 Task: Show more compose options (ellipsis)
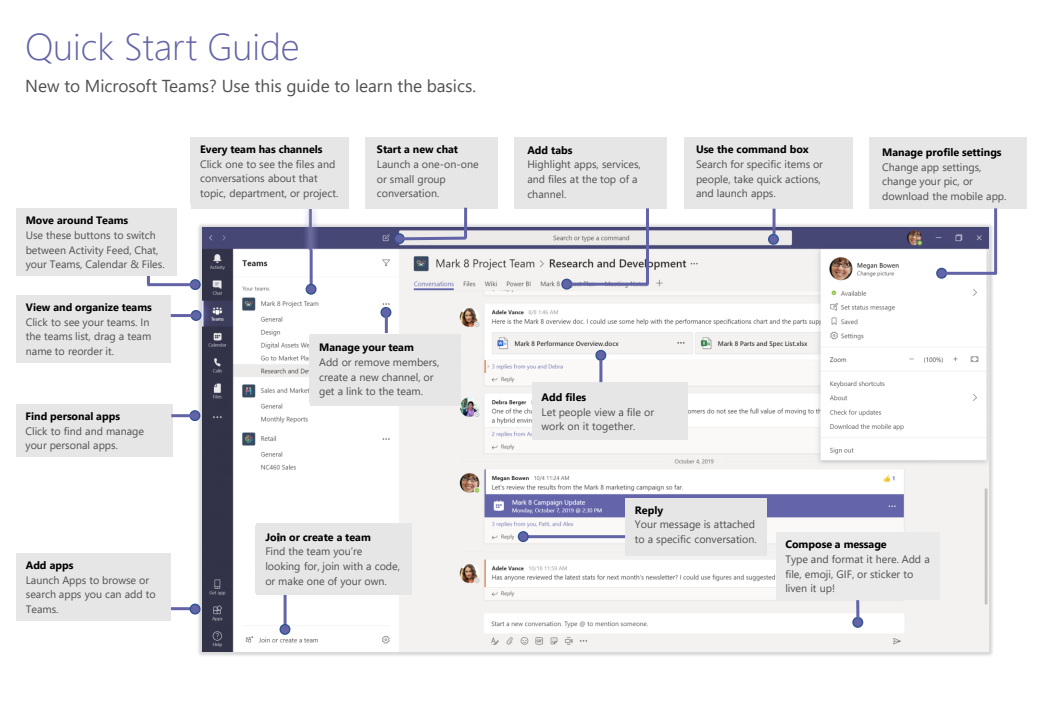[x=583, y=641]
